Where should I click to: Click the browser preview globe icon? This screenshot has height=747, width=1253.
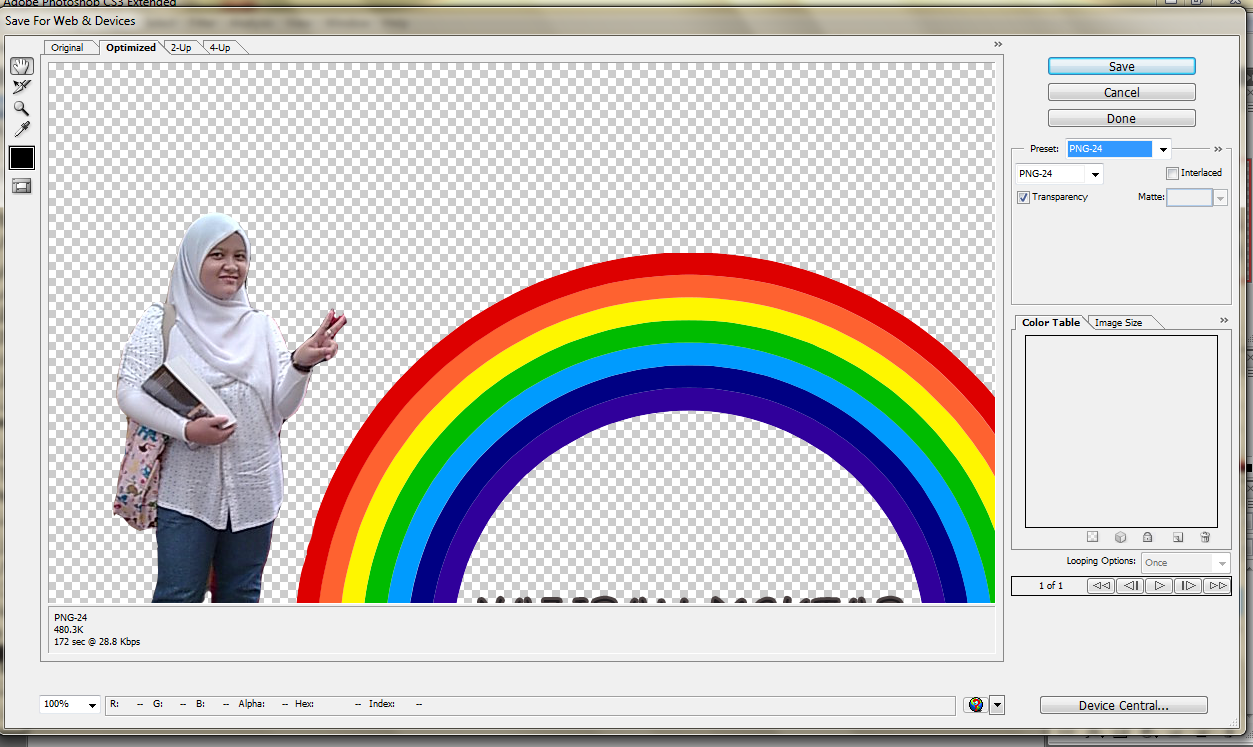click(974, 704)
